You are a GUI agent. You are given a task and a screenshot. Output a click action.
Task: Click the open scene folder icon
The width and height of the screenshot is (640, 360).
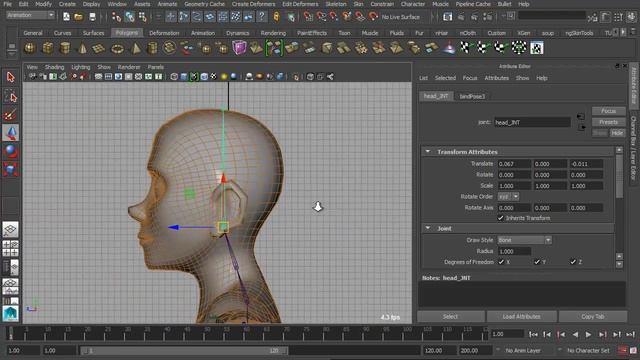point(79,17)
